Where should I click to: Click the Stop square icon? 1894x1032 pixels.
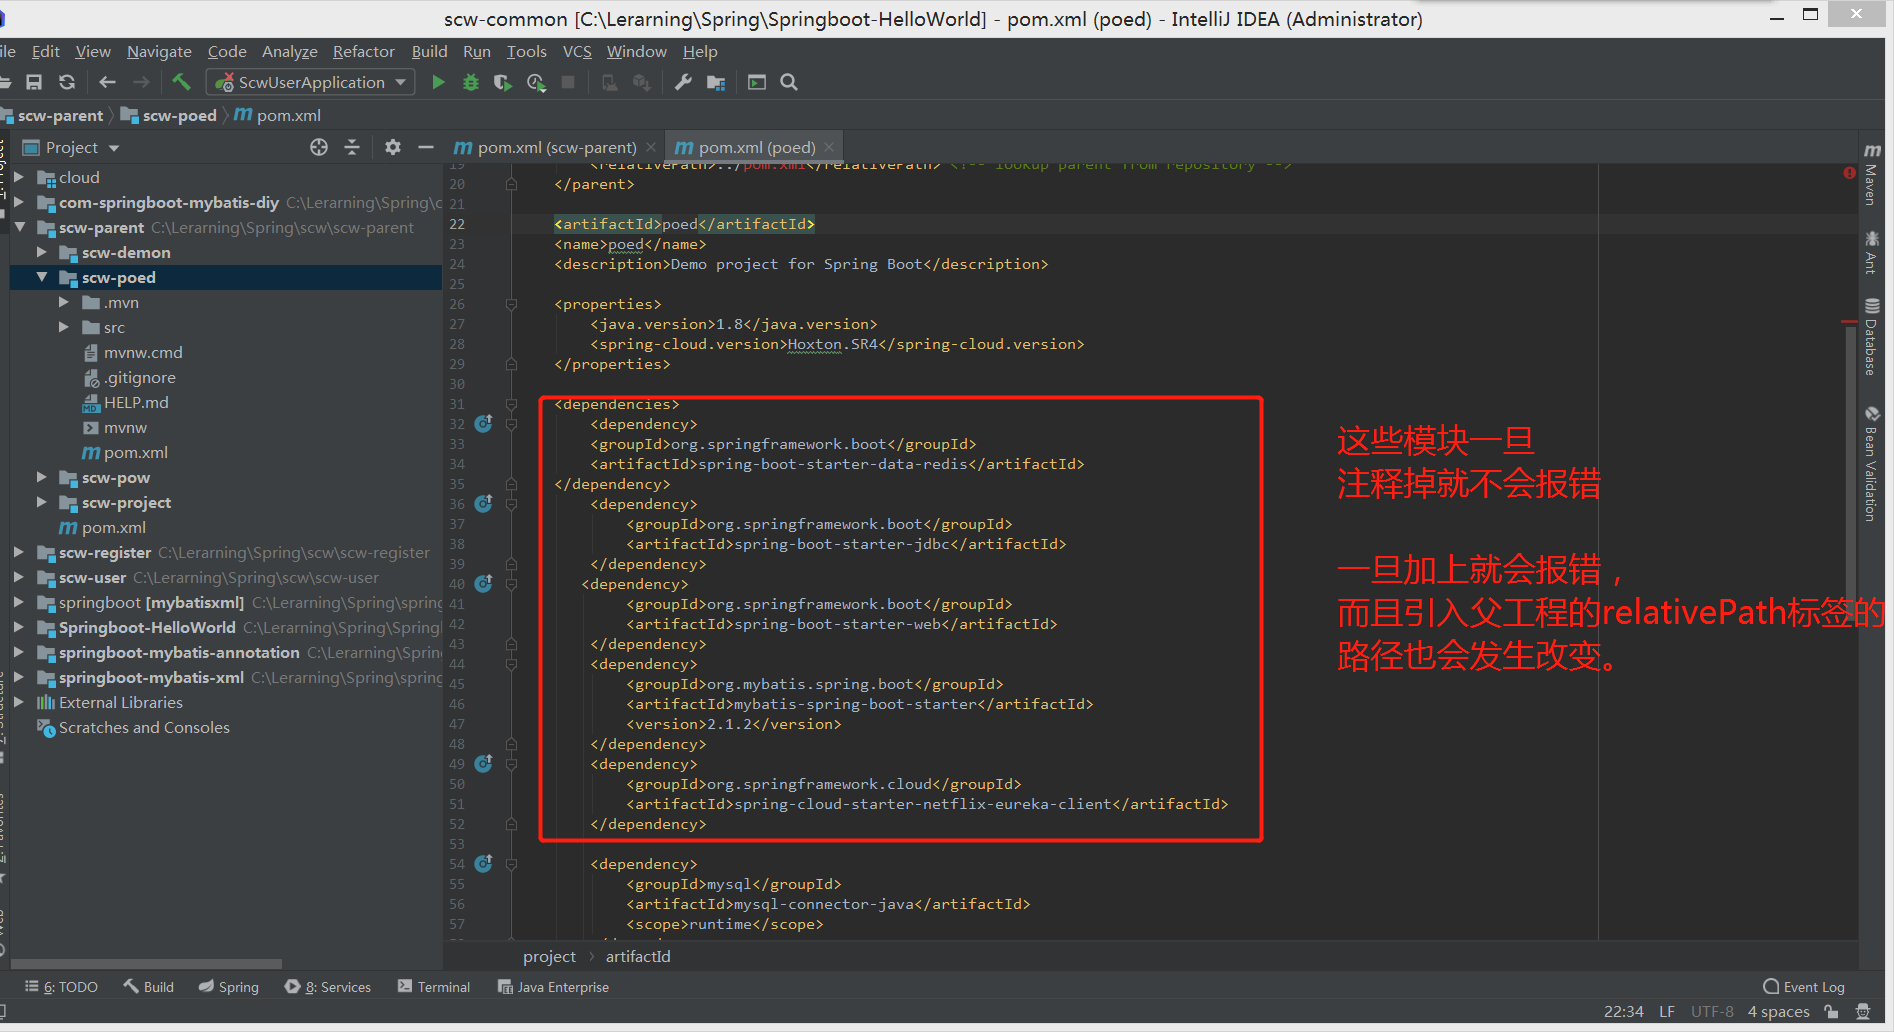[x=568, y=82]
